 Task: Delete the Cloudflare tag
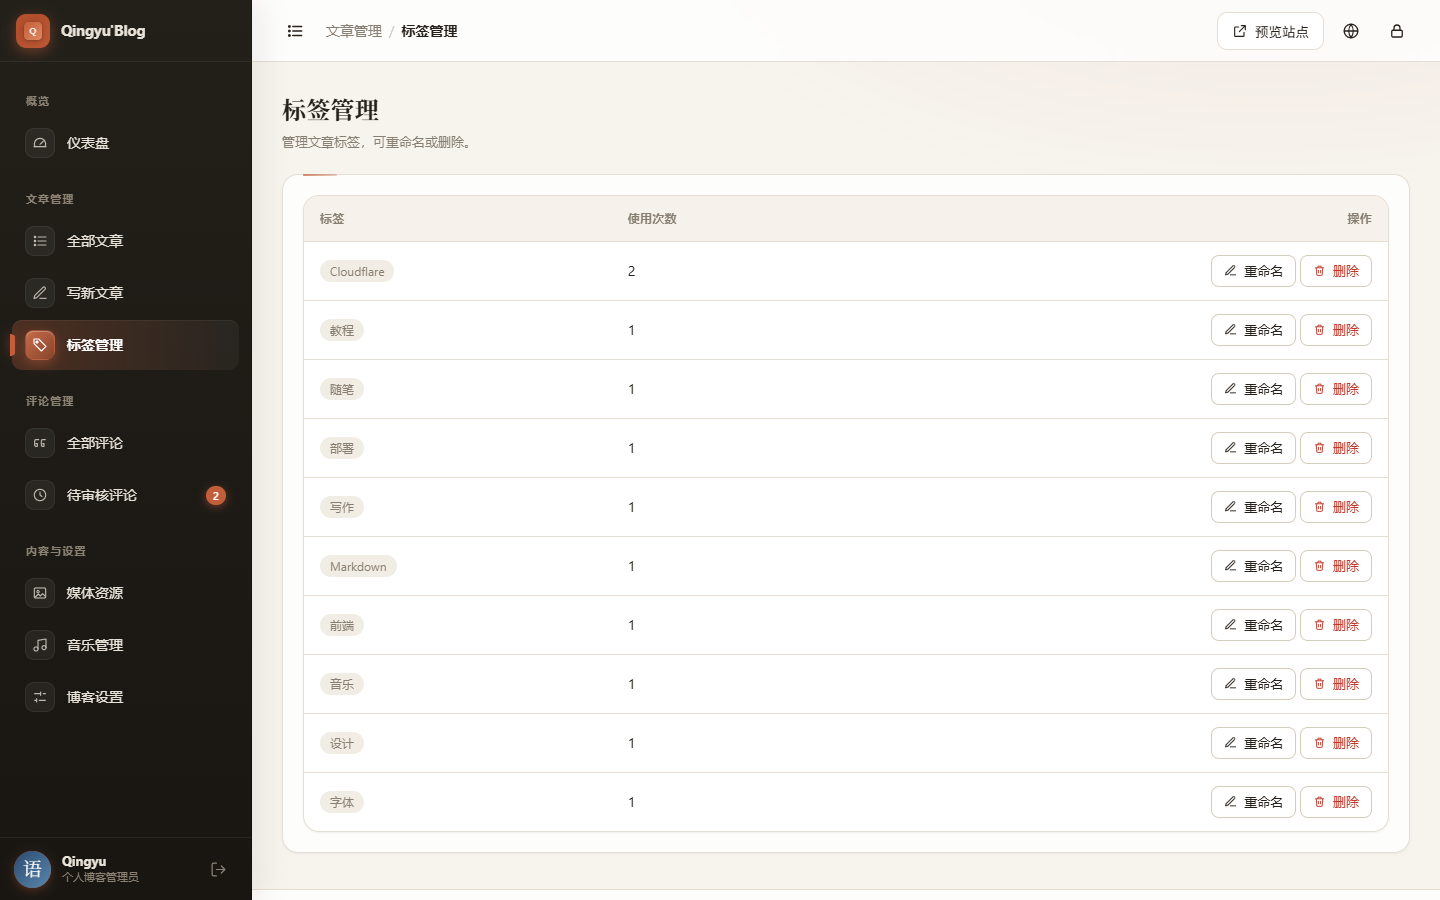1336,271
